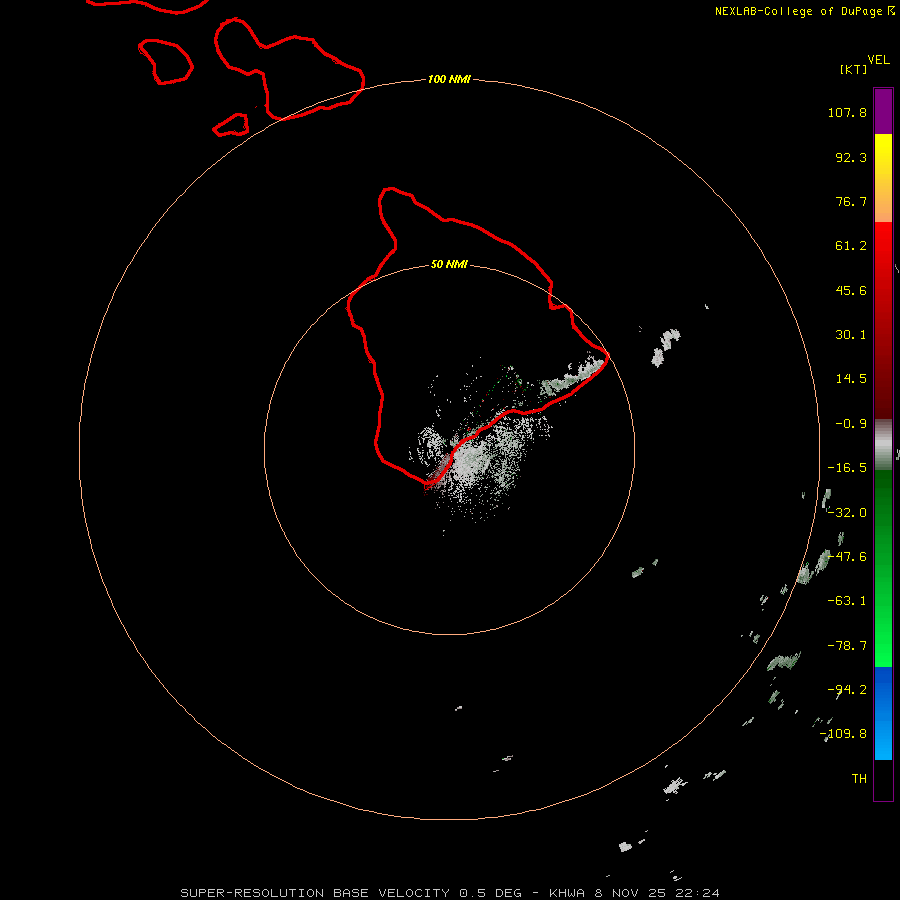Click the 45.6 velocity scale value
This screenshot has width=900, height=900.
point(851,290)
